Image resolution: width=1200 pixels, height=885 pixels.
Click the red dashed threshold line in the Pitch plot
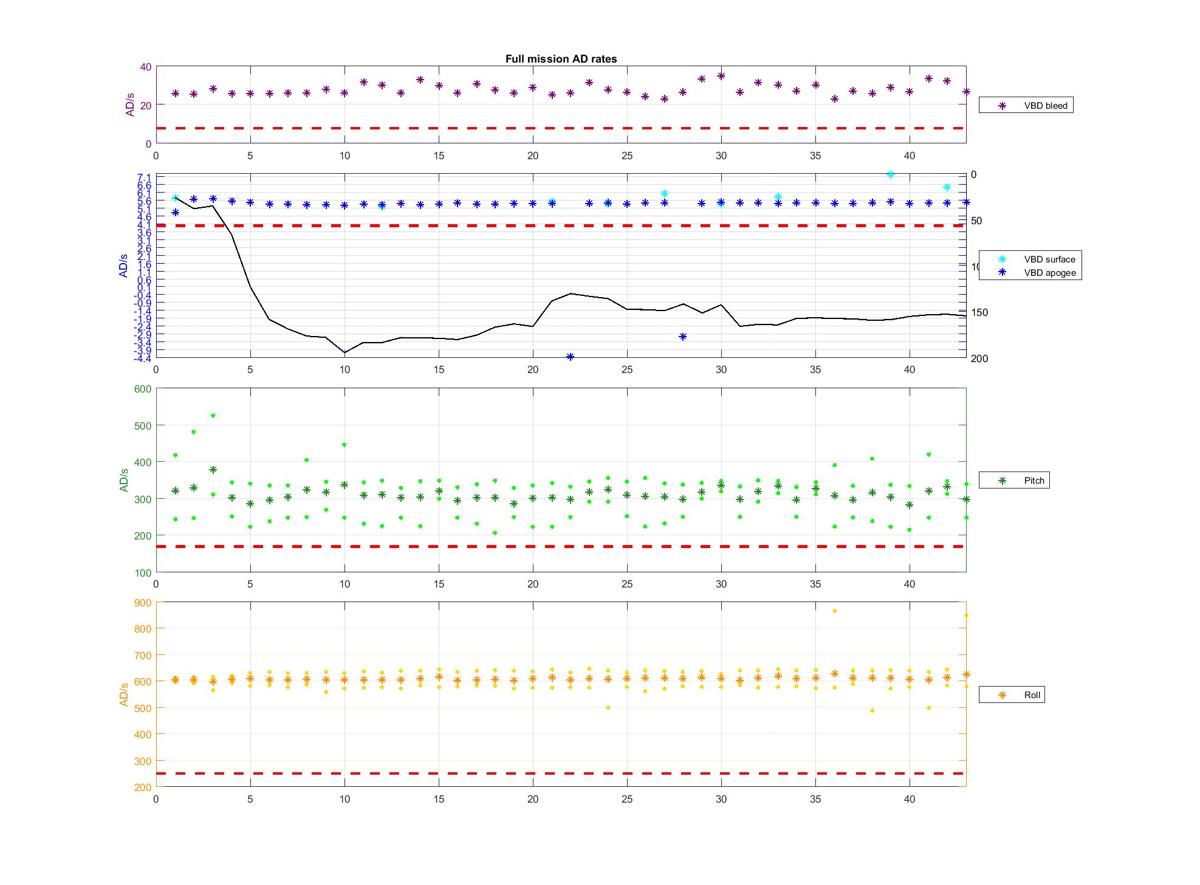click(560, 547)
